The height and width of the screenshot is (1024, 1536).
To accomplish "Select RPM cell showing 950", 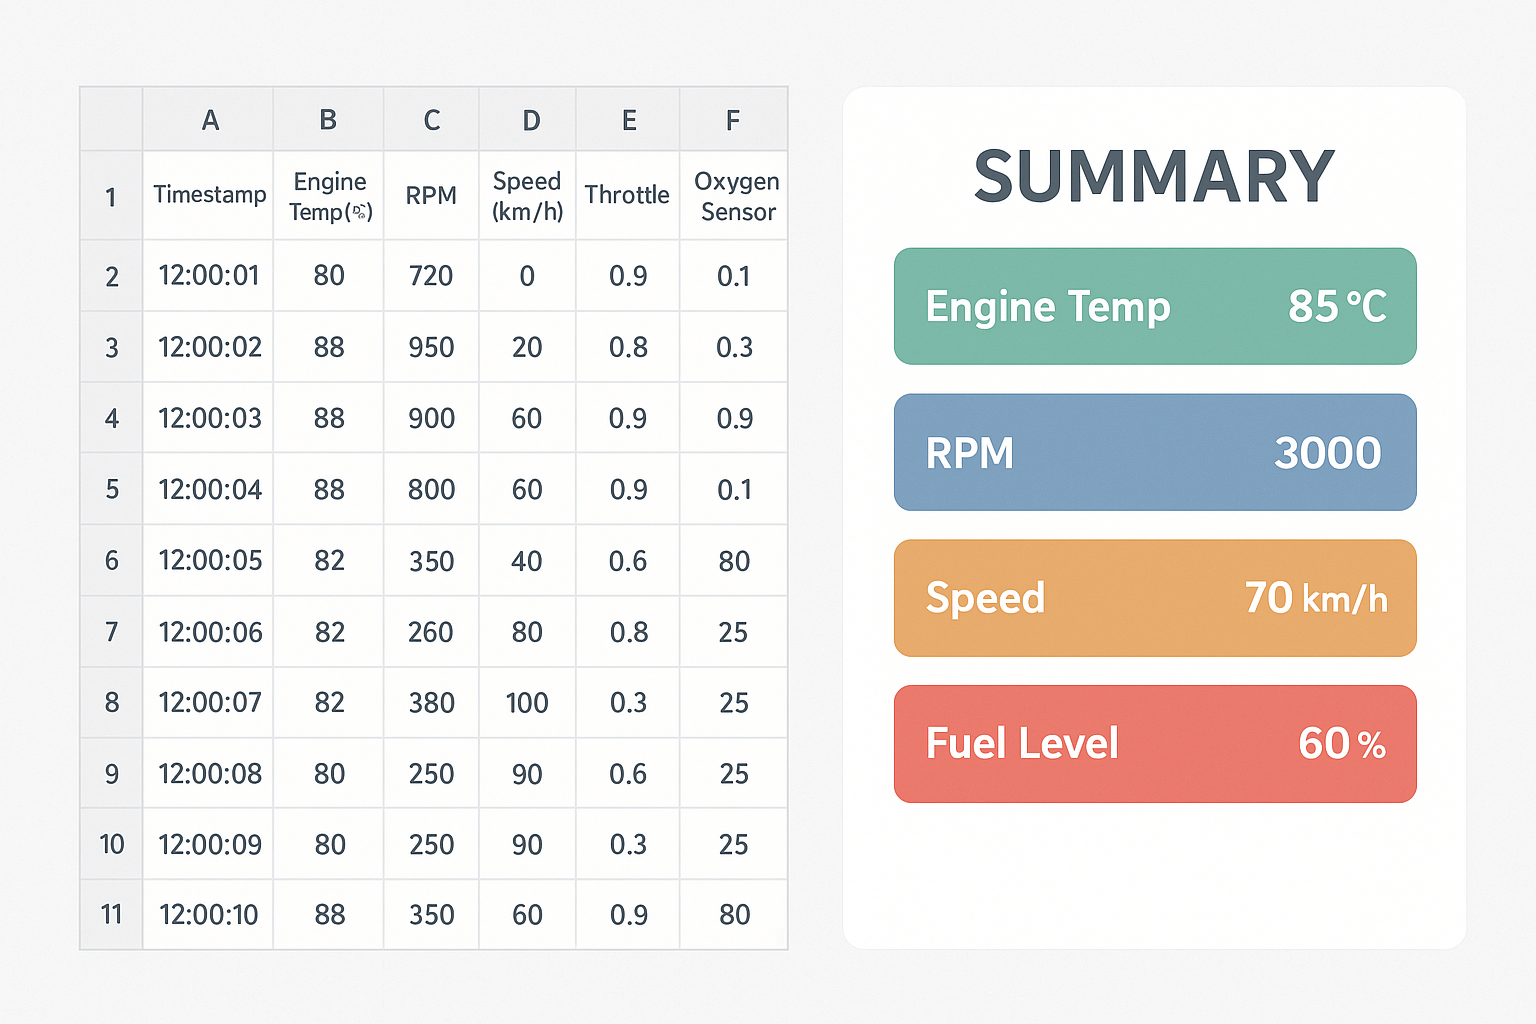I will pos(431,347).
